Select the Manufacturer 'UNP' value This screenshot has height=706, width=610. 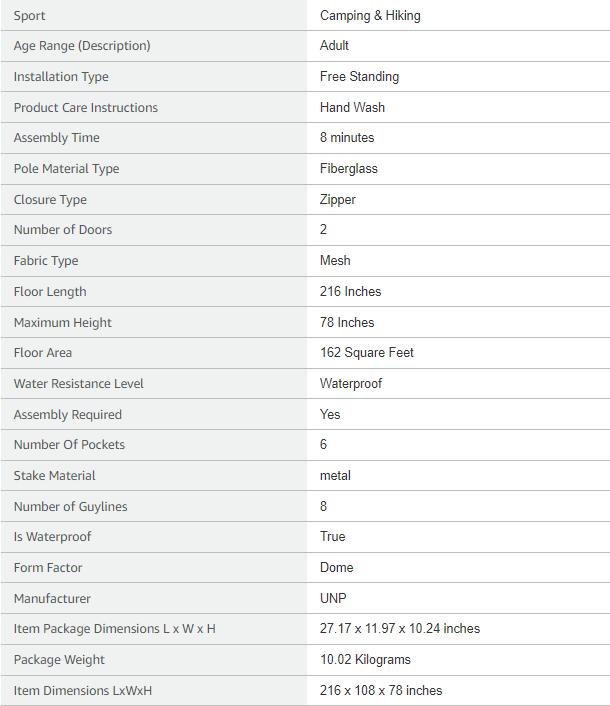[x=333, y=598]
